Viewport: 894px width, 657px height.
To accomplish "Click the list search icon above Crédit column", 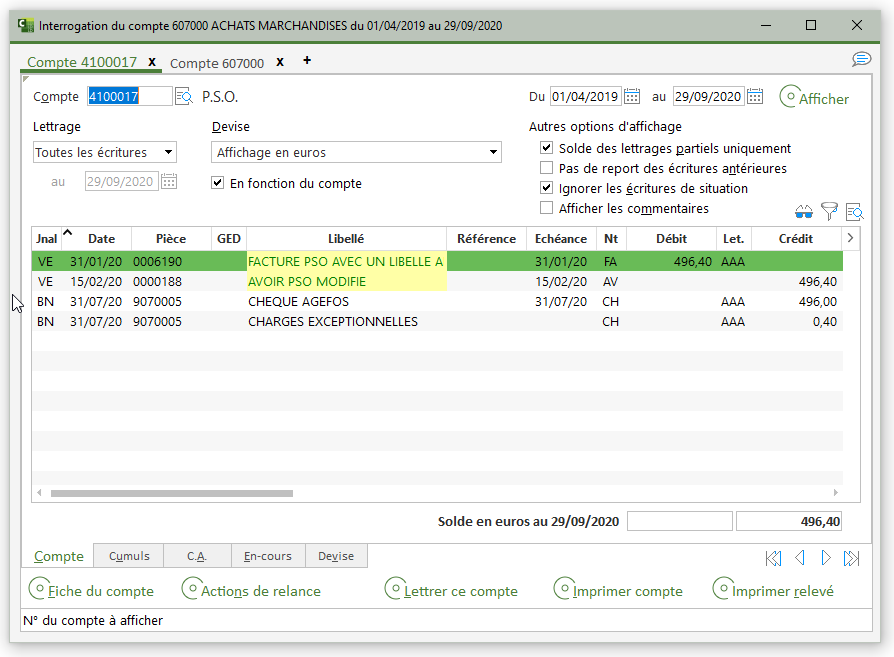I will tap(854, 212).
